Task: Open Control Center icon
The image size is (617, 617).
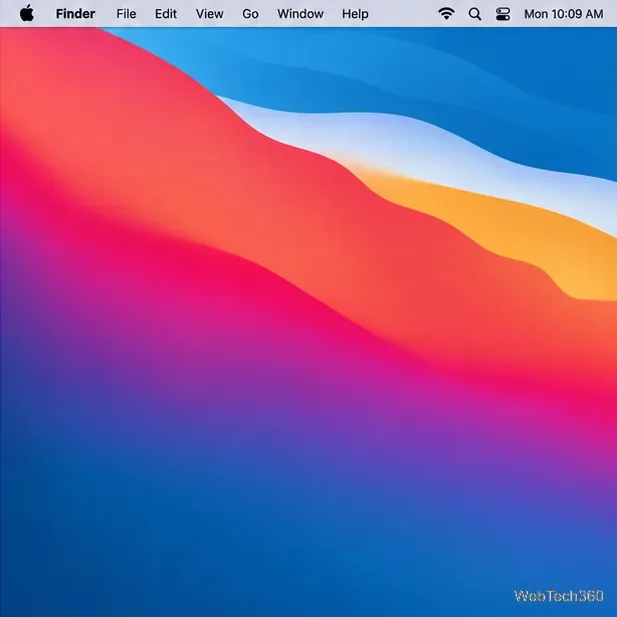Action: [x=503, y=14]
